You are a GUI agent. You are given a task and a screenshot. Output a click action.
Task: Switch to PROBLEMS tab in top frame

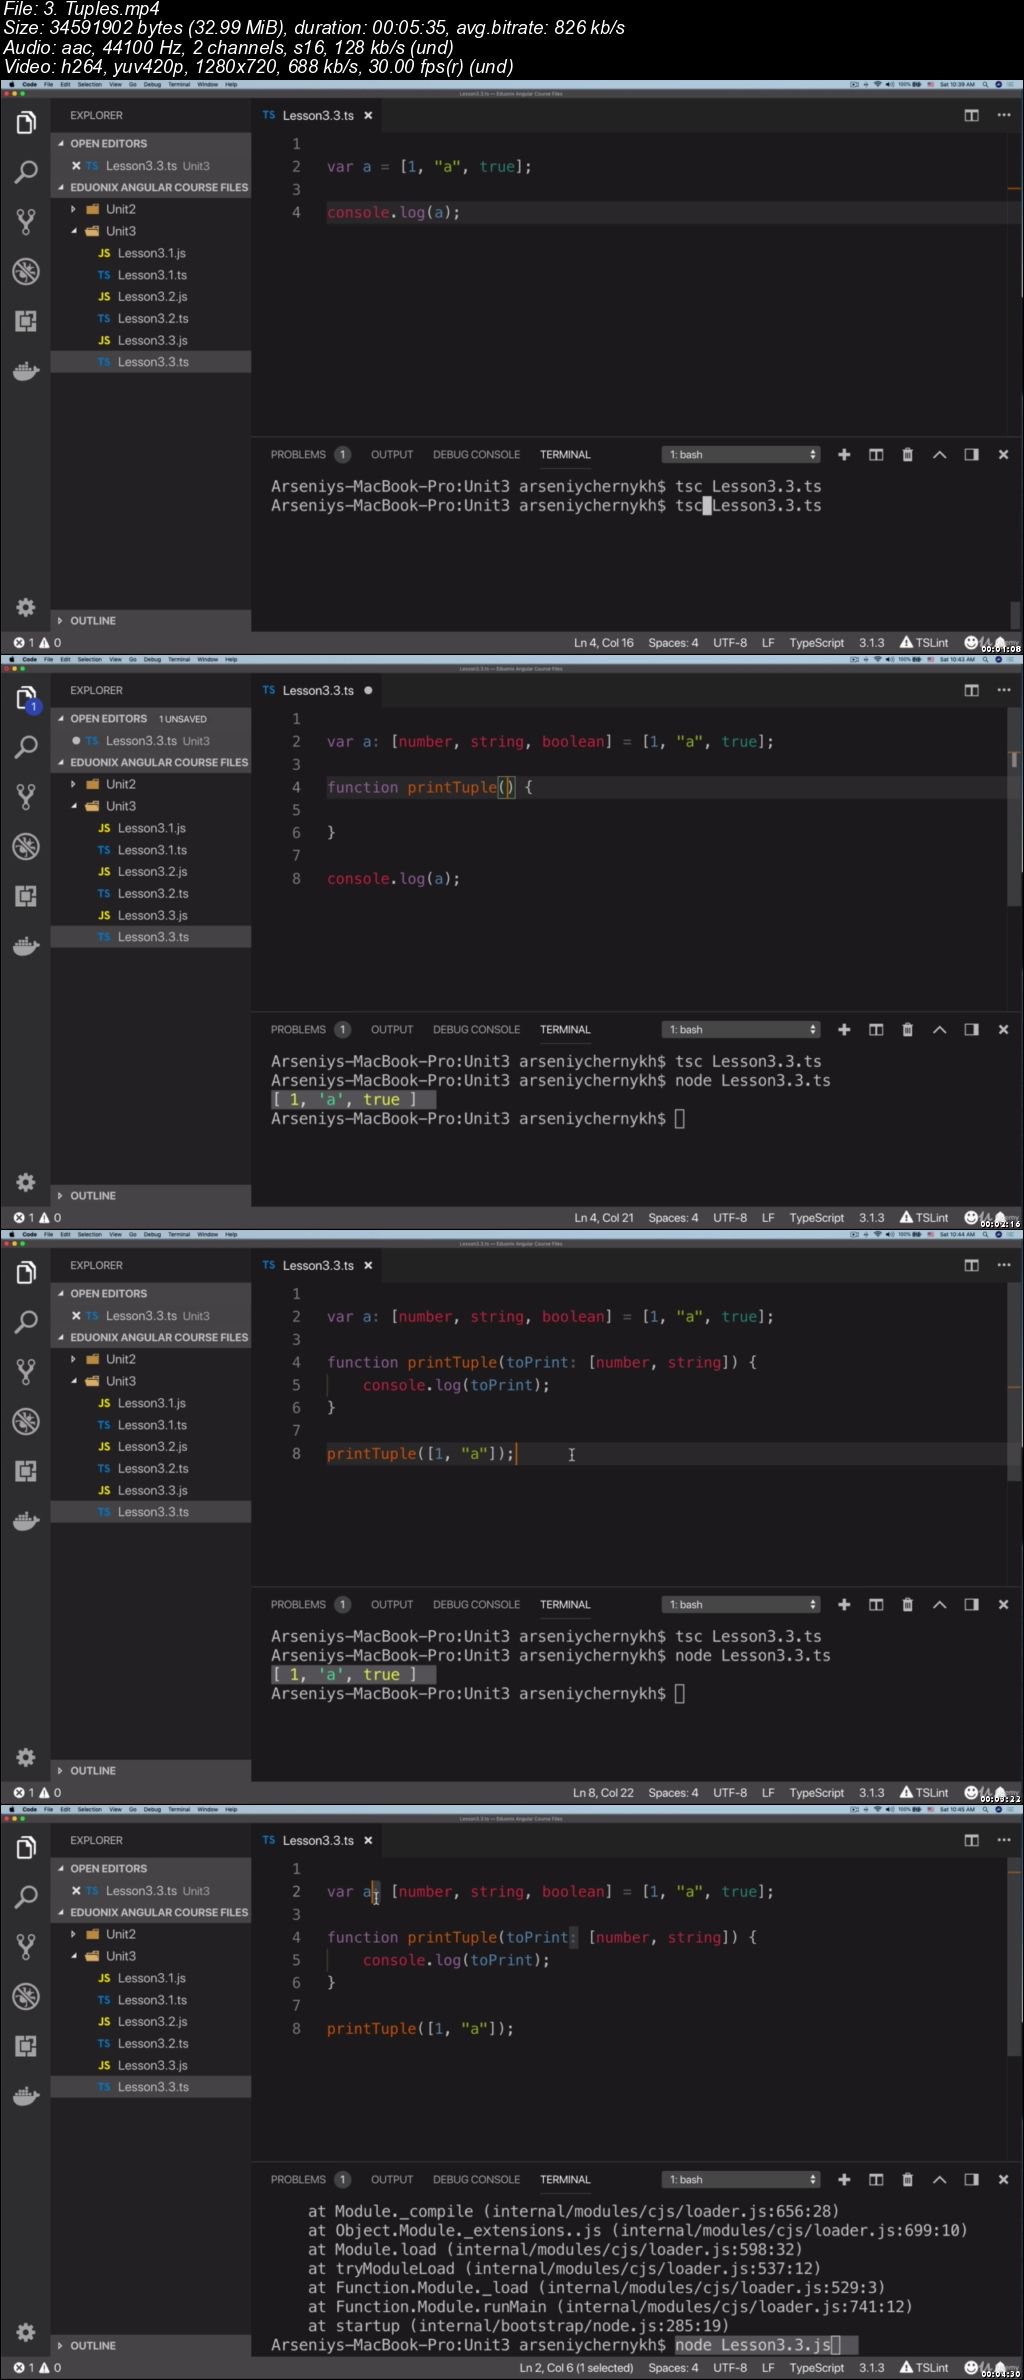click(309, 454)
